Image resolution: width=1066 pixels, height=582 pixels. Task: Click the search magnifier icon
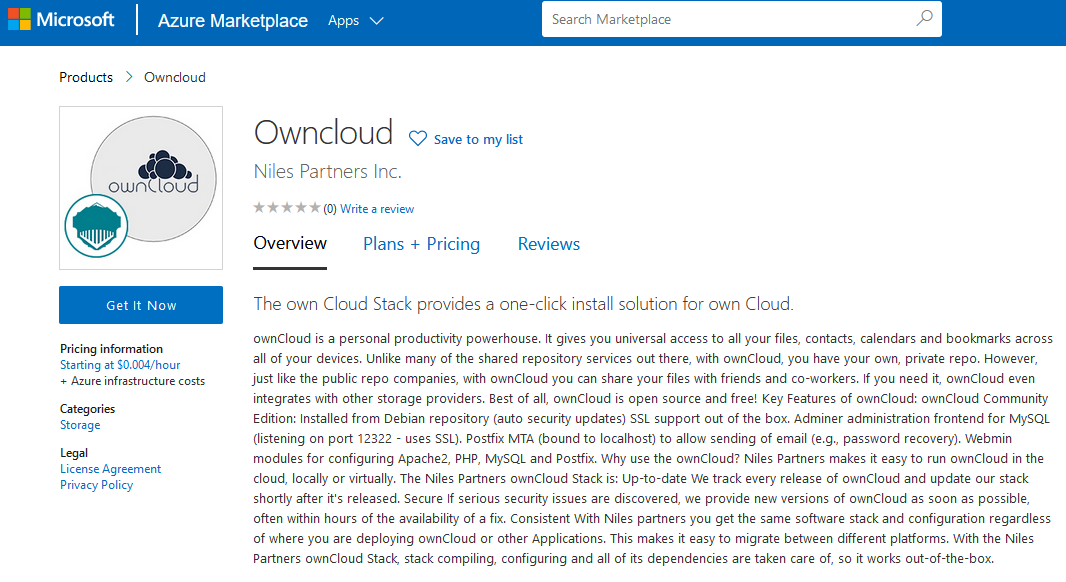924,19
